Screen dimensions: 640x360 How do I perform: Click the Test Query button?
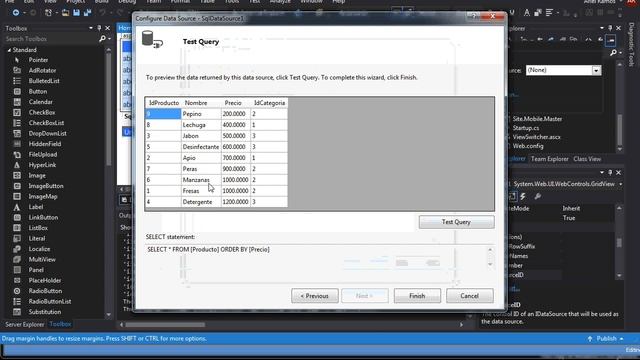(x=456, y=222)
